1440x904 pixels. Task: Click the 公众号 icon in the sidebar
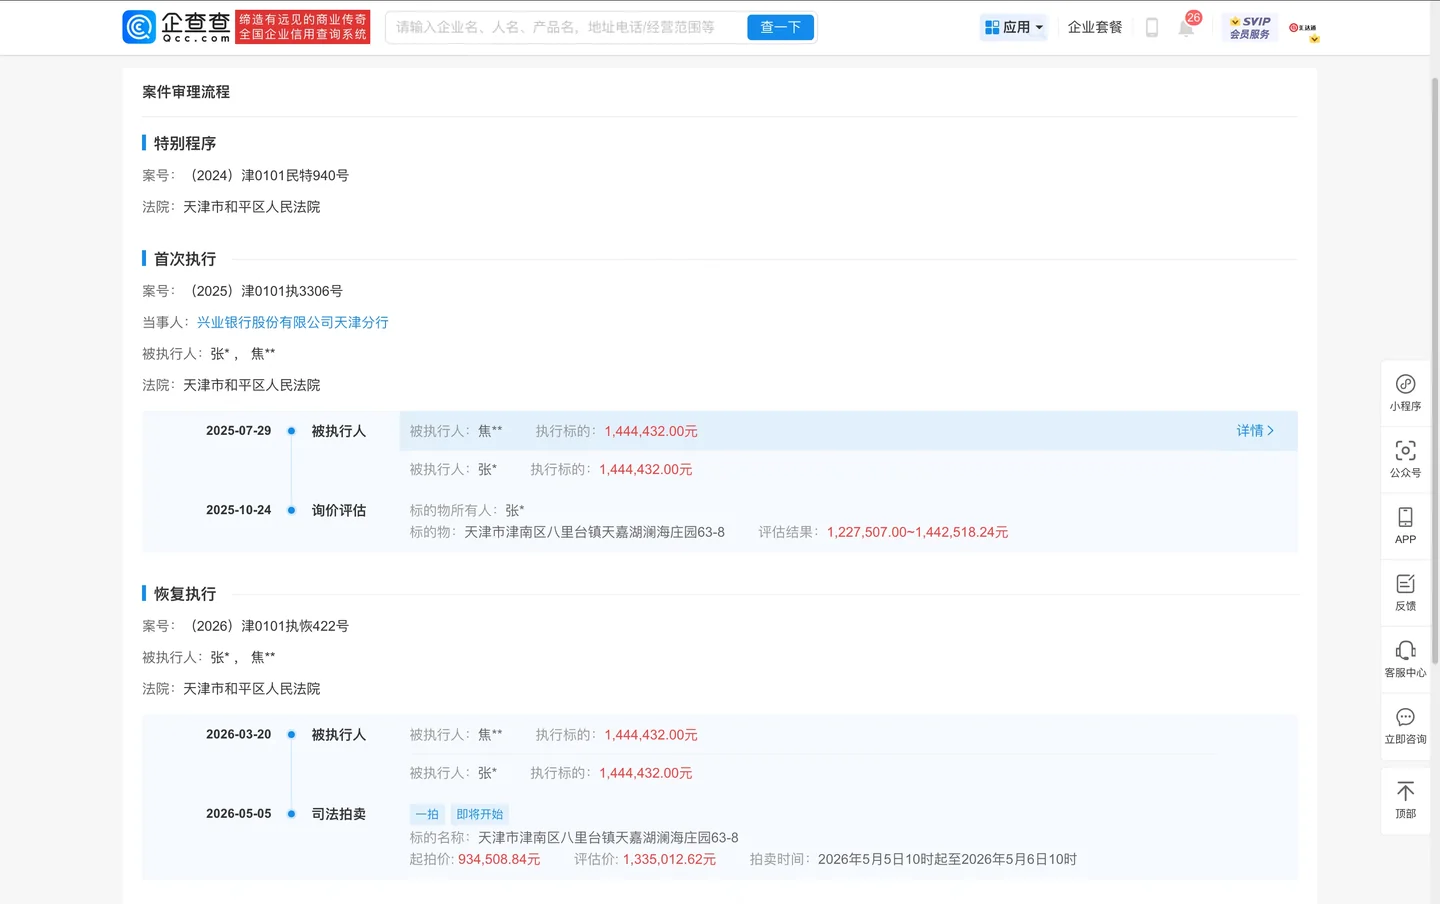click(x=1405, y=459)
